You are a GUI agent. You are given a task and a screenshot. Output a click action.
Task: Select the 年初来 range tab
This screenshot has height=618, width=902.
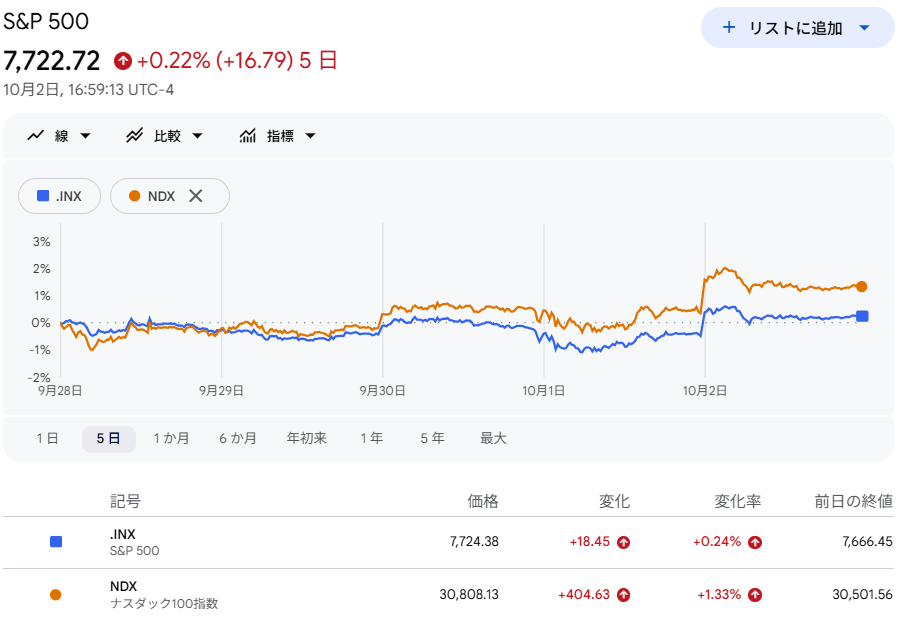point(307,438)
